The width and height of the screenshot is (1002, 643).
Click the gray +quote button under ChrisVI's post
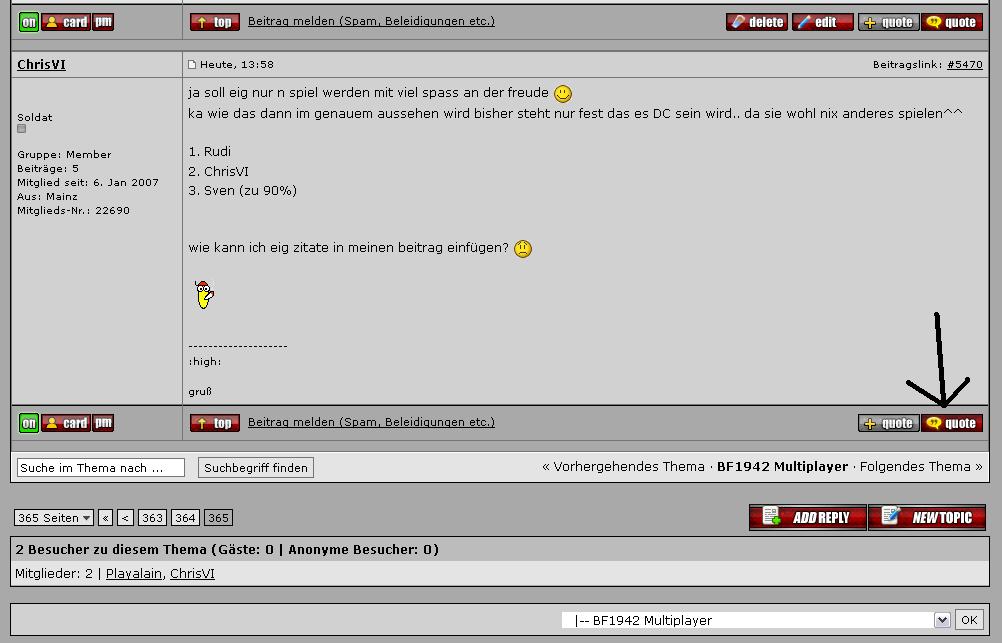[x=889, y=423]
